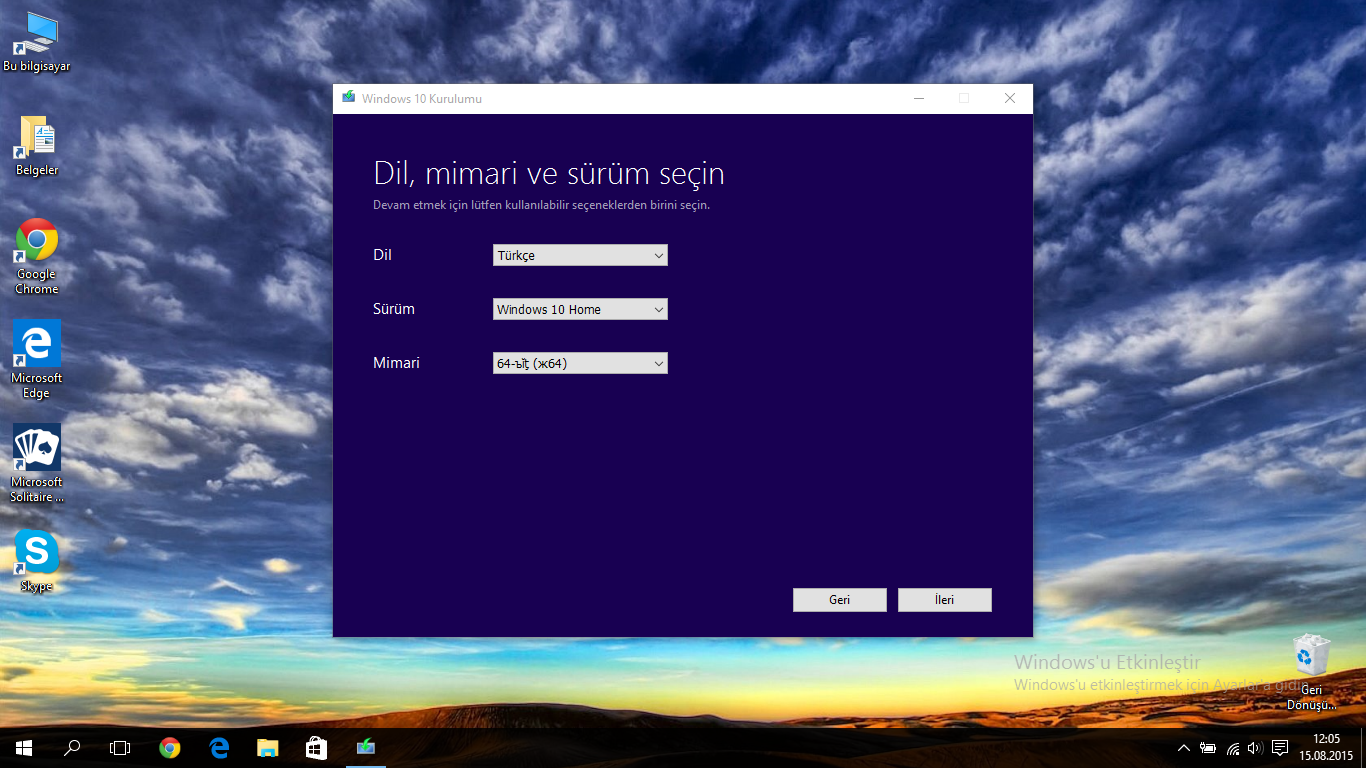The width and height of the screenshot is (1366, 768).
Task: Launch Chrome from the taskbar
Action: [170, 747]
